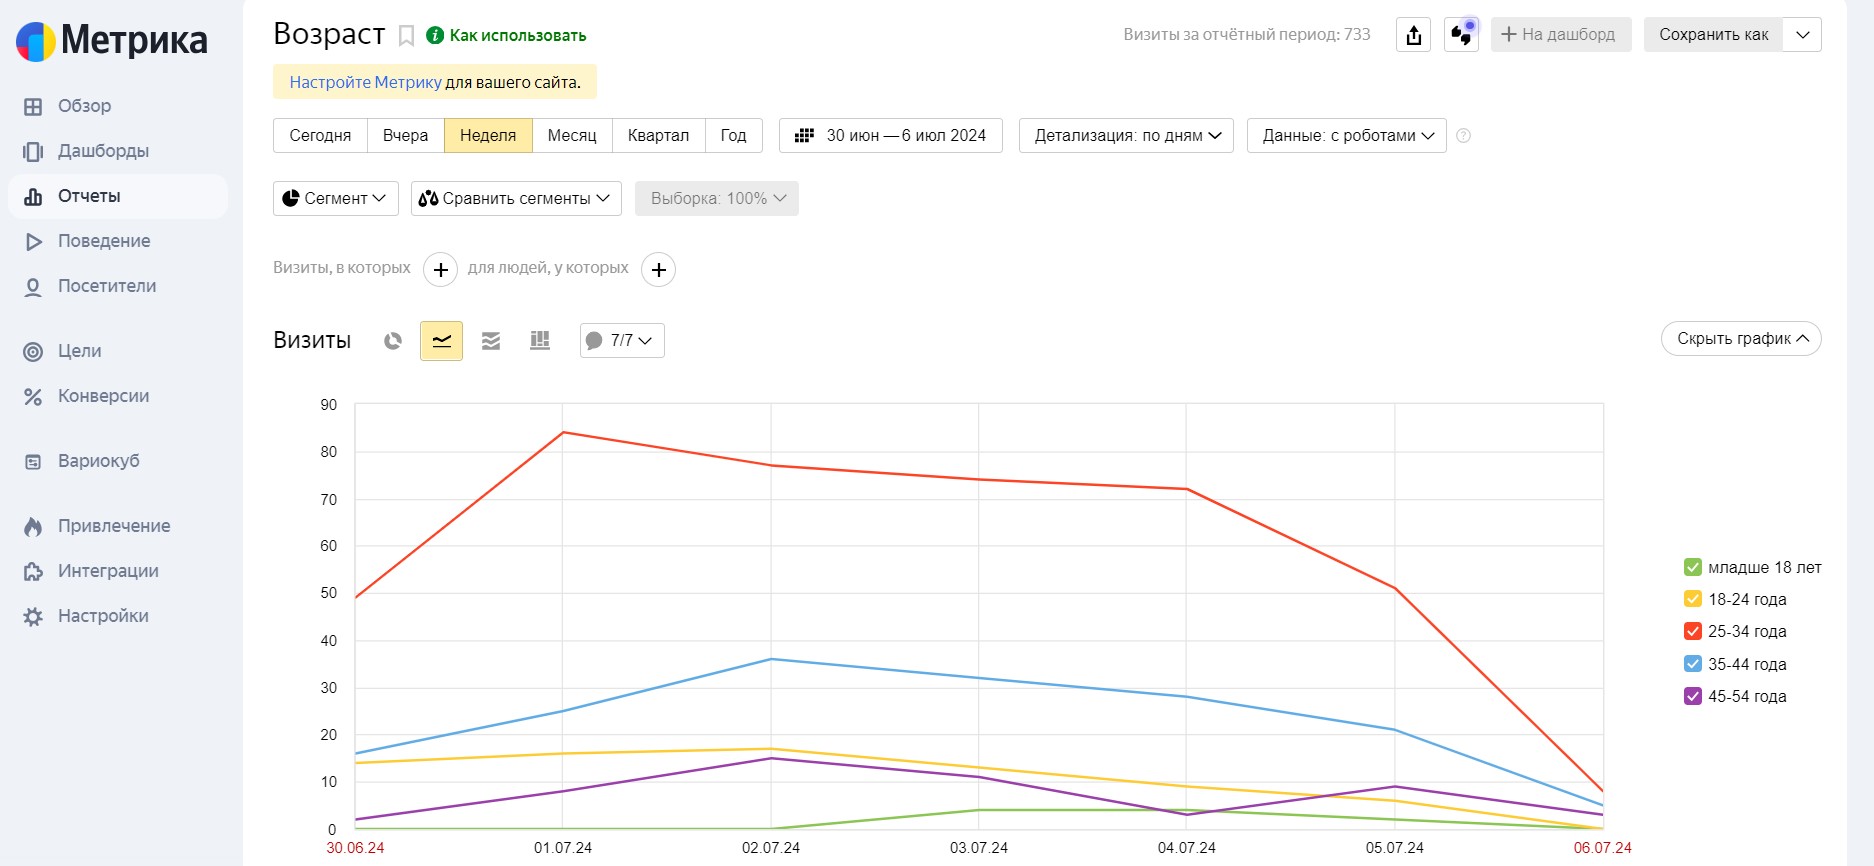The width and height of the screenshot is (1874, 866).
Task: Toggle the '25-34 года' series checkbox
Action: point(1693,631)
